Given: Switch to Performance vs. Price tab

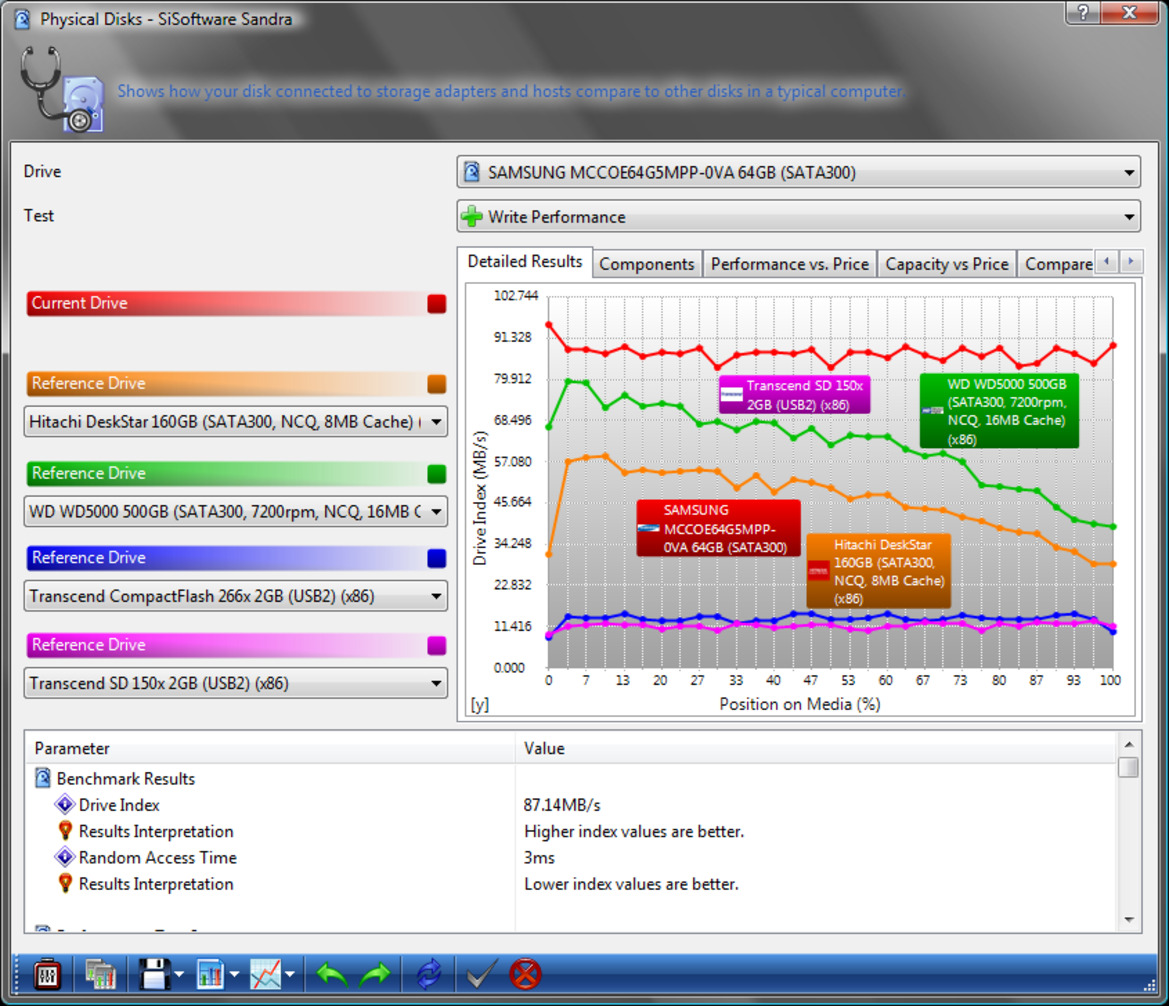Looking at the screenshot, I should pyautogui.click(x=790, y=264).
